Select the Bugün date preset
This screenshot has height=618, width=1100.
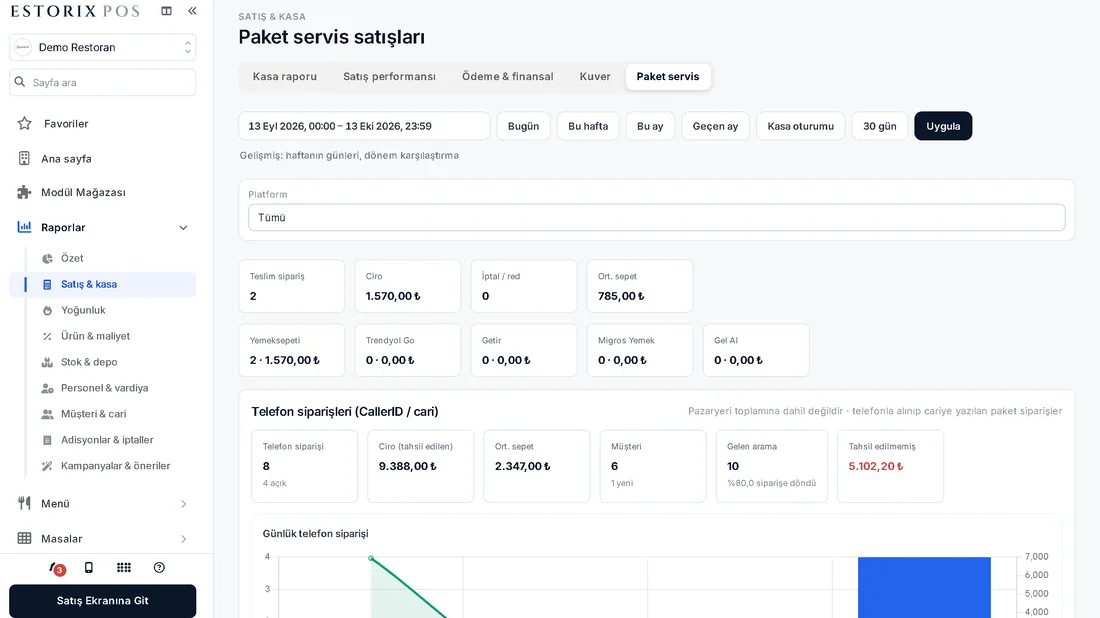pos(523,126)
